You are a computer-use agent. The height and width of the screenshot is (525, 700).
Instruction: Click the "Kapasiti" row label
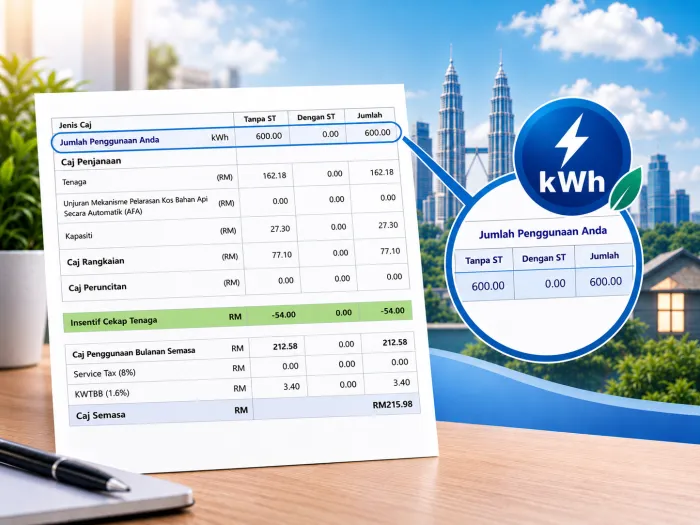tap(79, 236)
